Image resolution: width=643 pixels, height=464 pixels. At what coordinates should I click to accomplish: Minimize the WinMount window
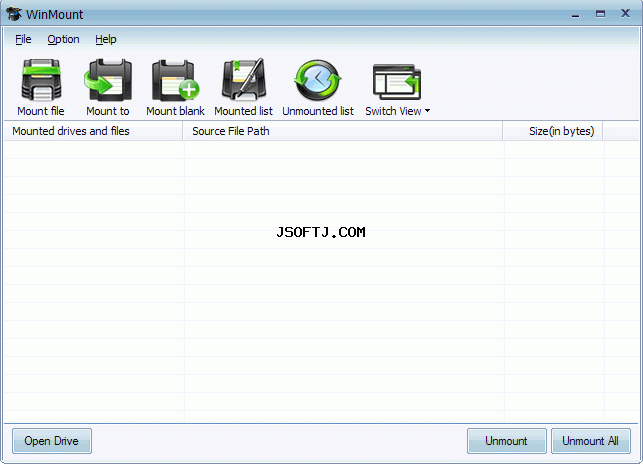click(x=576, y=15)
